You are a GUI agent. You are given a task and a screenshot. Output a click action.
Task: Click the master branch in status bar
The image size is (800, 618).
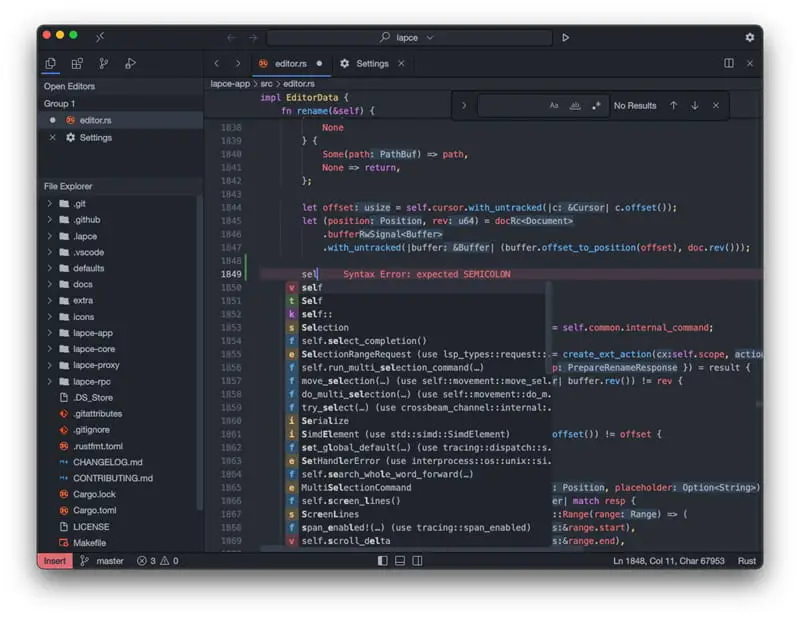coord(109,561)
